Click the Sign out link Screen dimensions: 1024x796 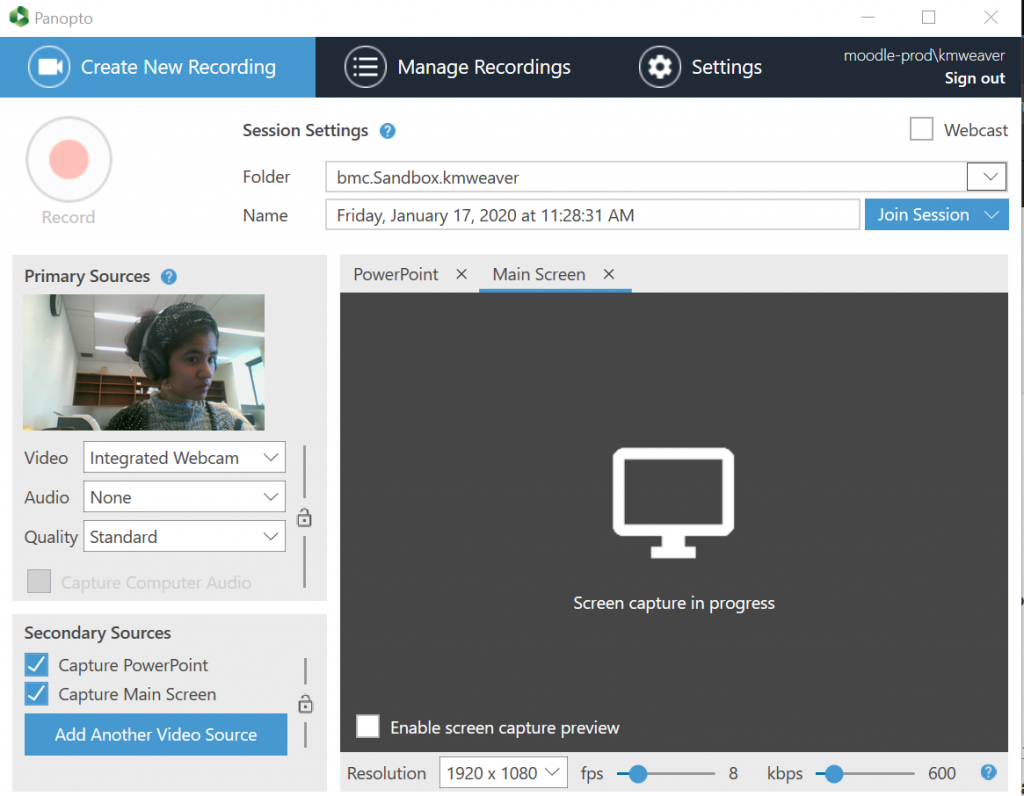tap(974, 78)
